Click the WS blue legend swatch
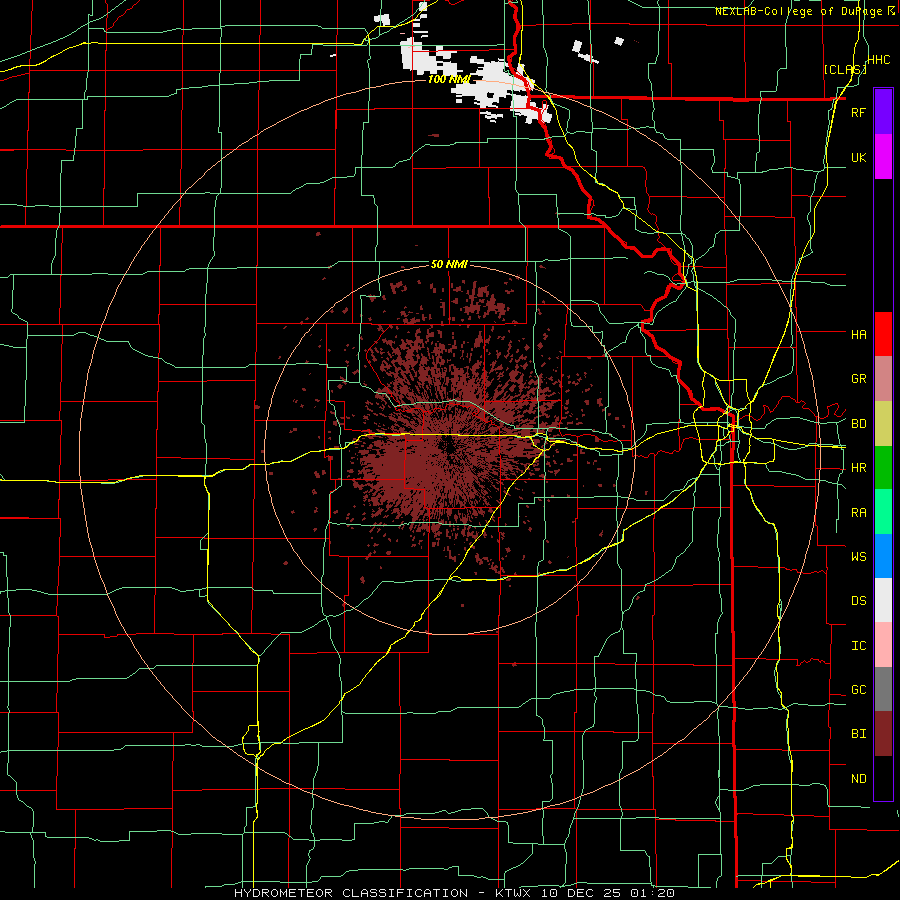Image resolution: width=900 pixels, height=900 pixels. pyautogui.click(x=883, y=556)
